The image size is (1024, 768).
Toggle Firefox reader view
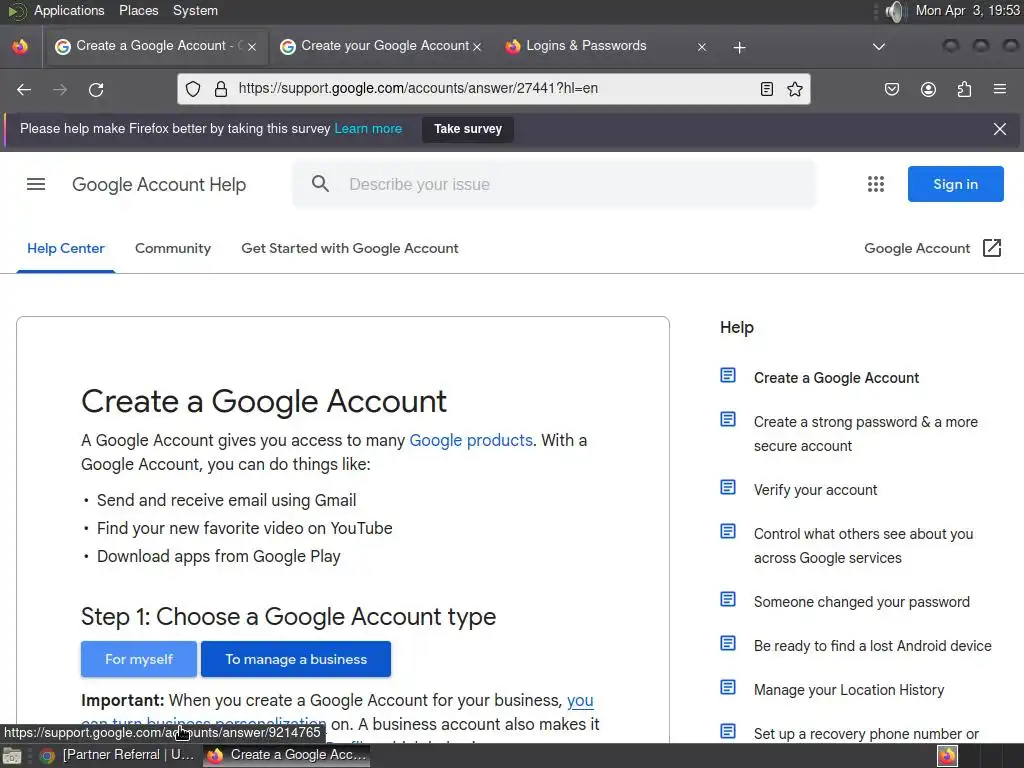[767, 89]
